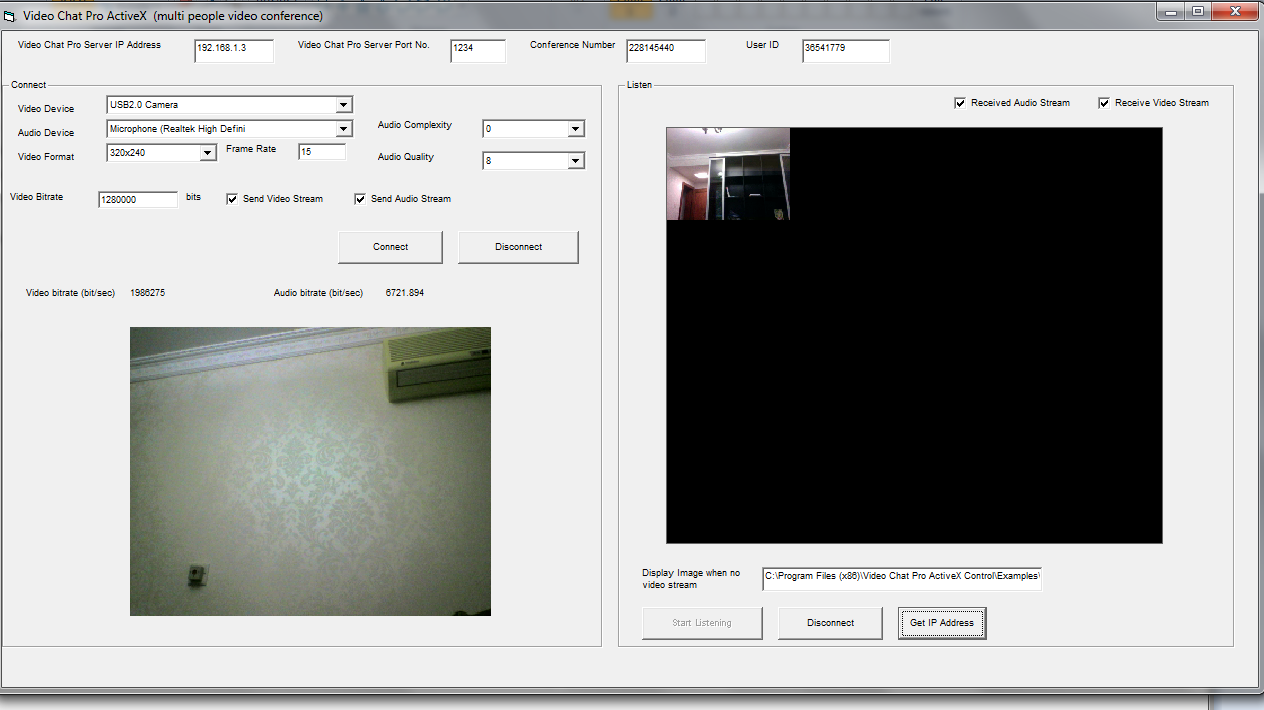Click Disconnect in the Connect panel
Image resolution: width=1264 pixels, height=710 pixels.
[x=518, y=247]
